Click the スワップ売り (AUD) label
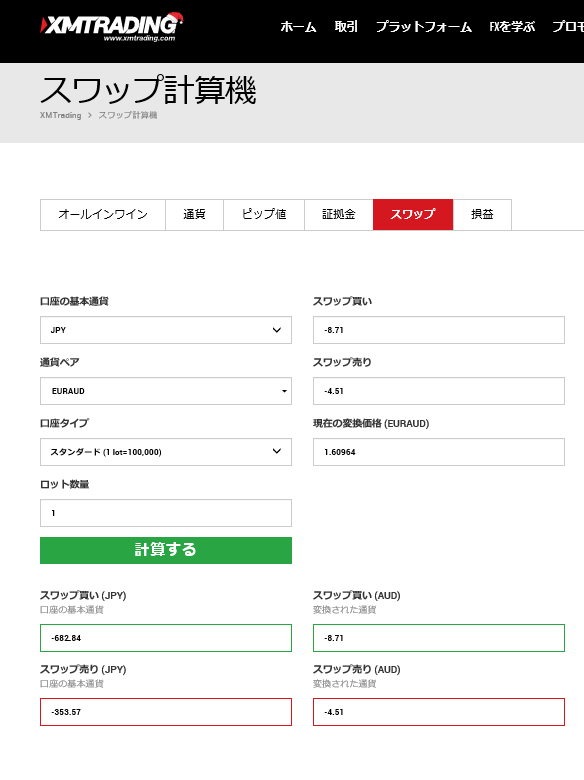This screenshot has height=780, width=584. pos(357,670)
